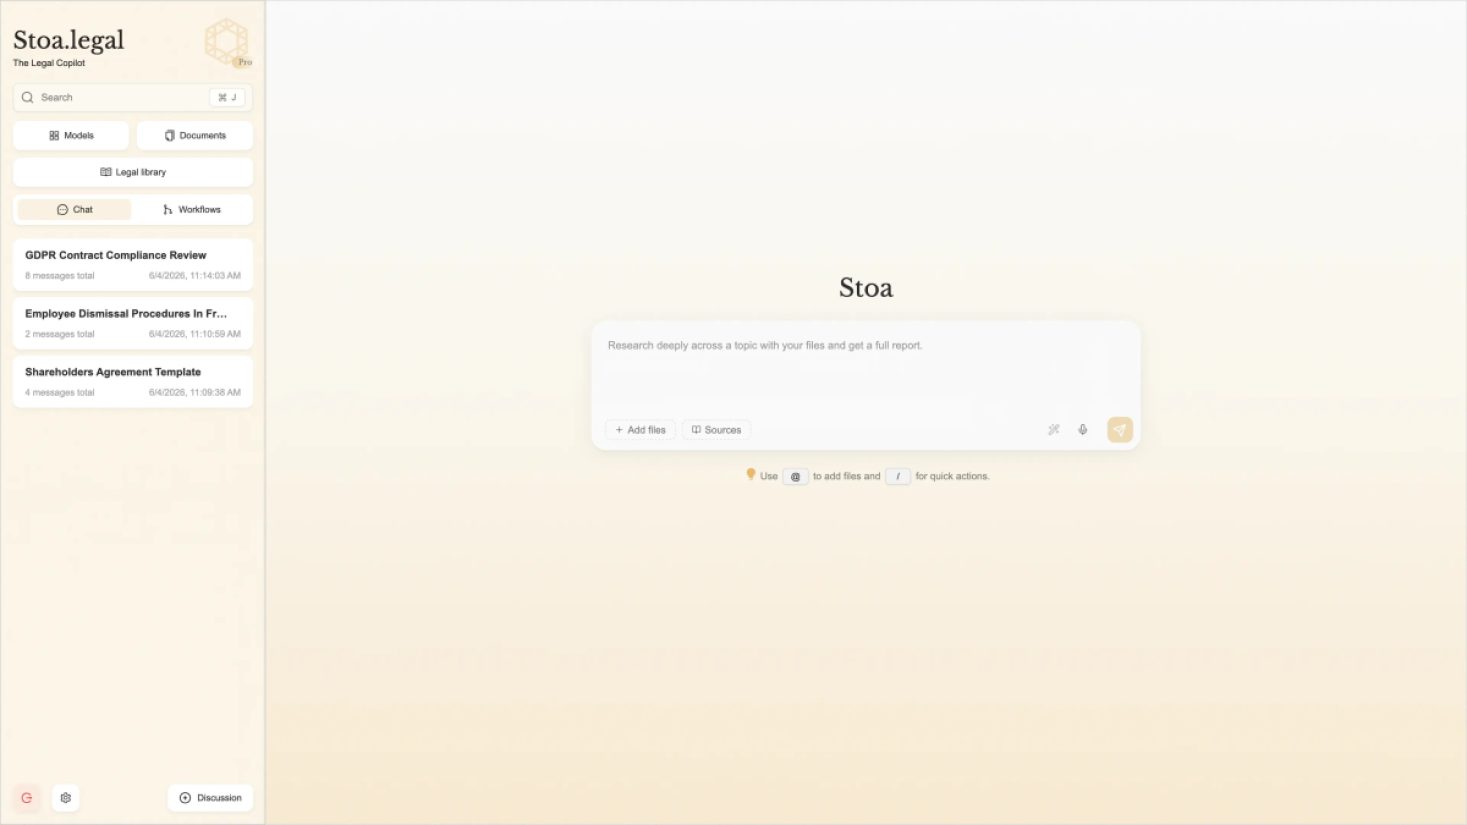Image resolution: width=1467 pixels, height=825 pixels.
Task: Open Employee Dismissal Procedures chat
Action: click(133, 323)
